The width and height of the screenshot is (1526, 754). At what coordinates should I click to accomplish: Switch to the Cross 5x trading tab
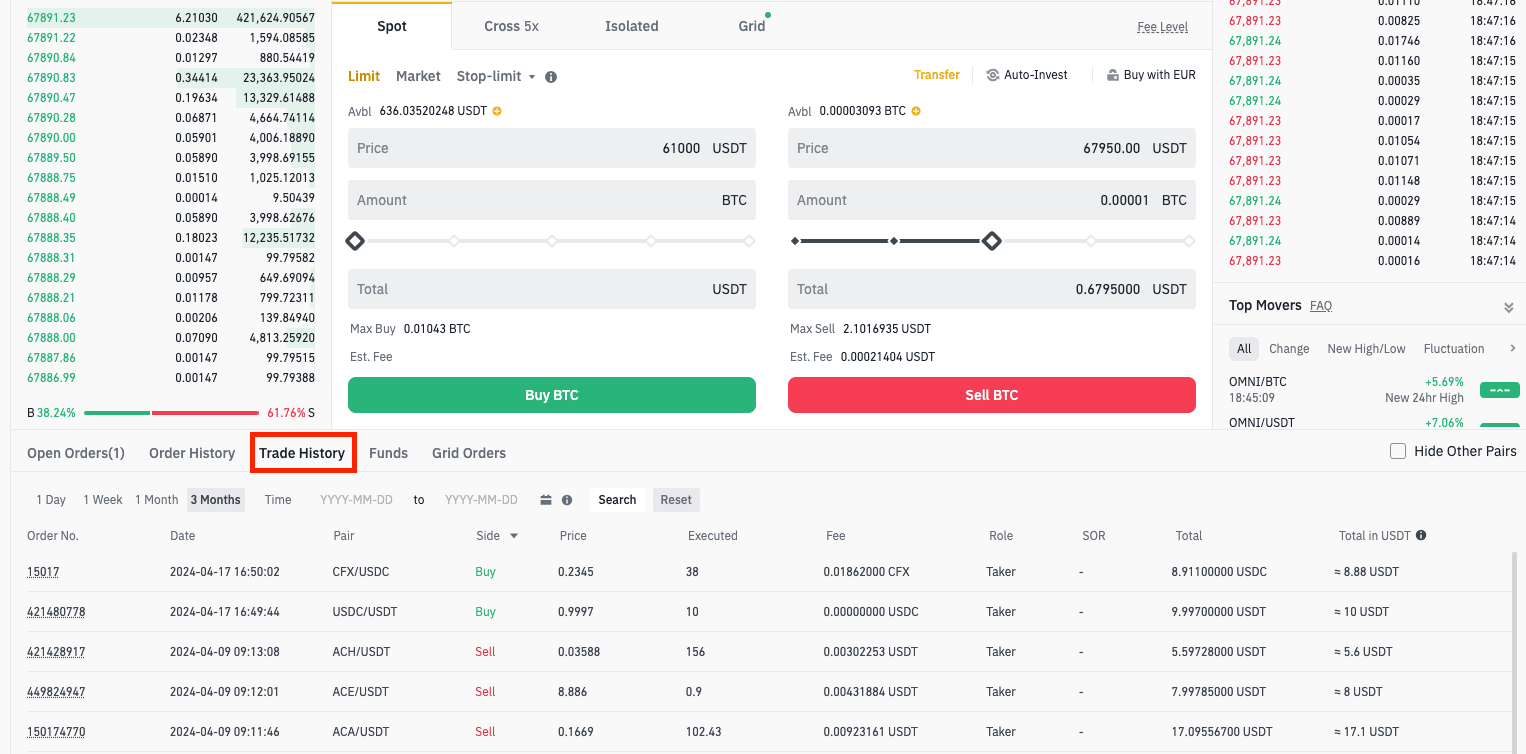511,26
